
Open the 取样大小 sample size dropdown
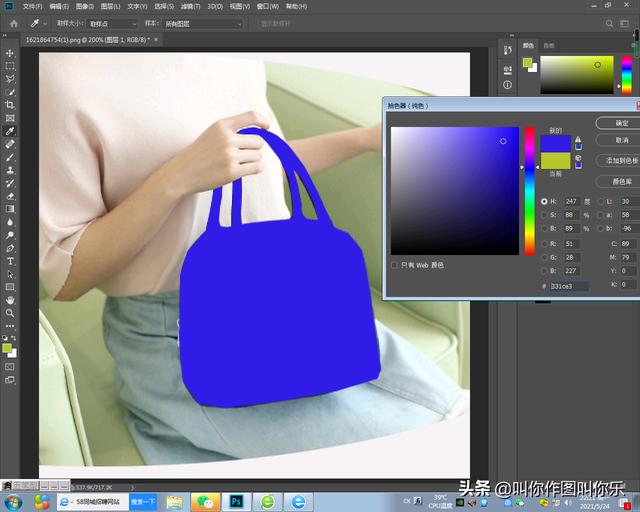point(113,23)
